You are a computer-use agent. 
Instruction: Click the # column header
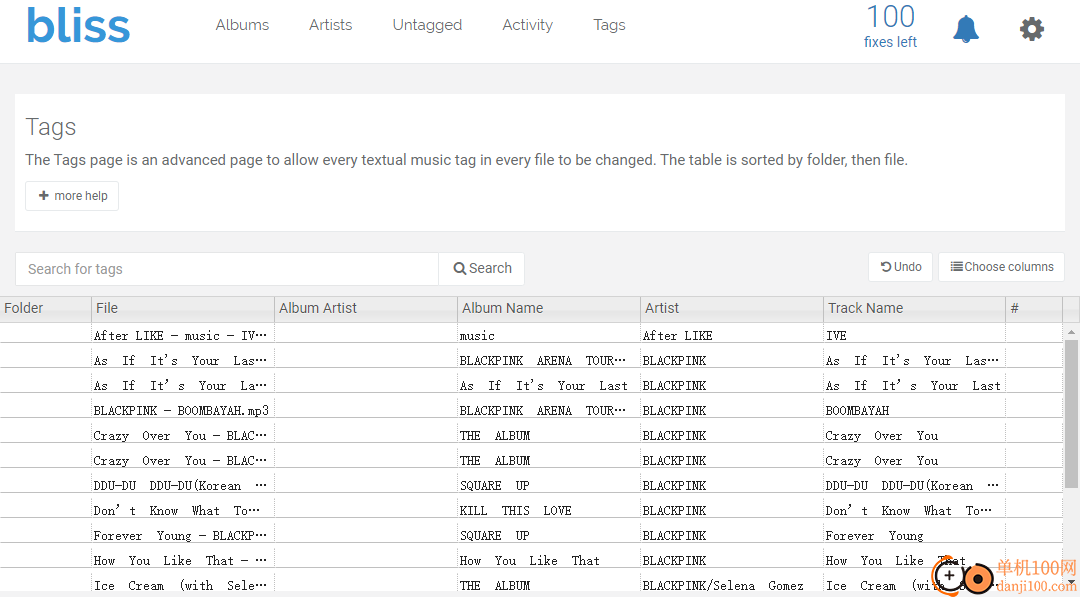[1034, 308]
